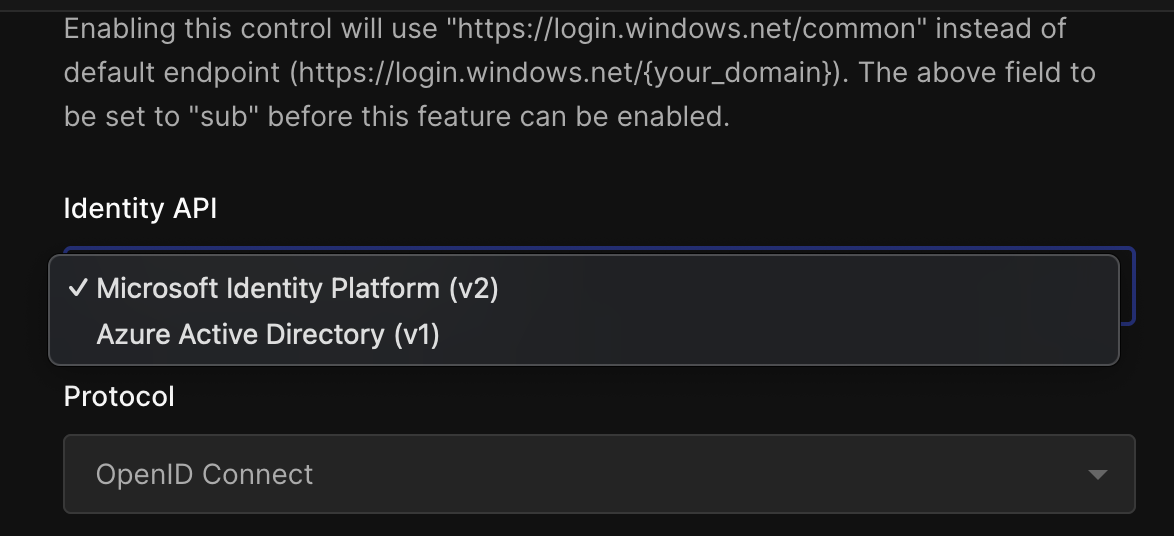The image size is (1174, 536).
Task: Click "before this feature can be enabled" text
Action: pyautogui.click(x=498, y=116)
